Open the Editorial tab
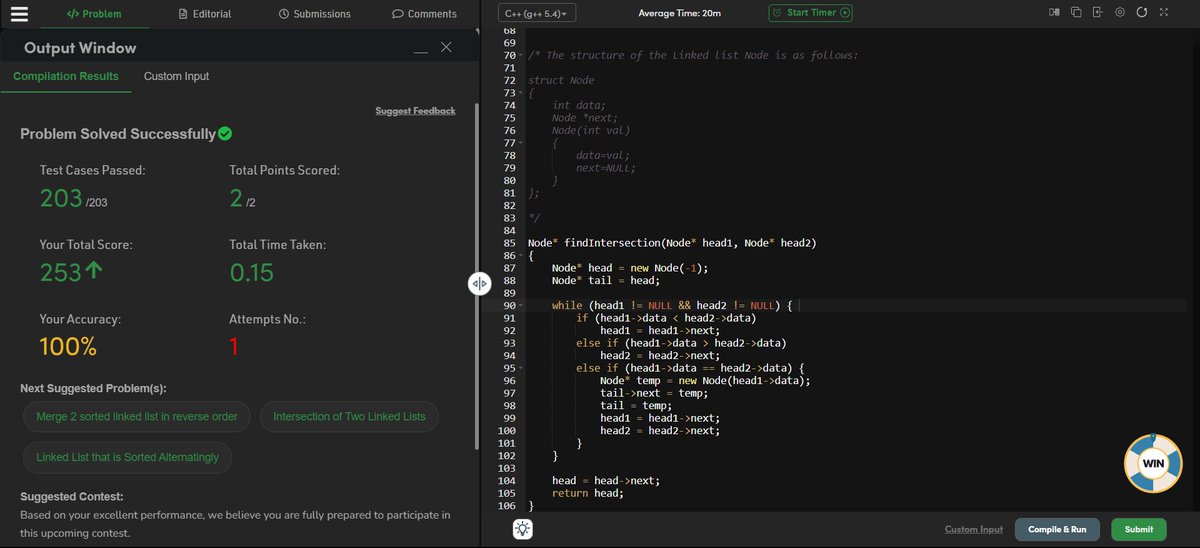 [204, 14]
